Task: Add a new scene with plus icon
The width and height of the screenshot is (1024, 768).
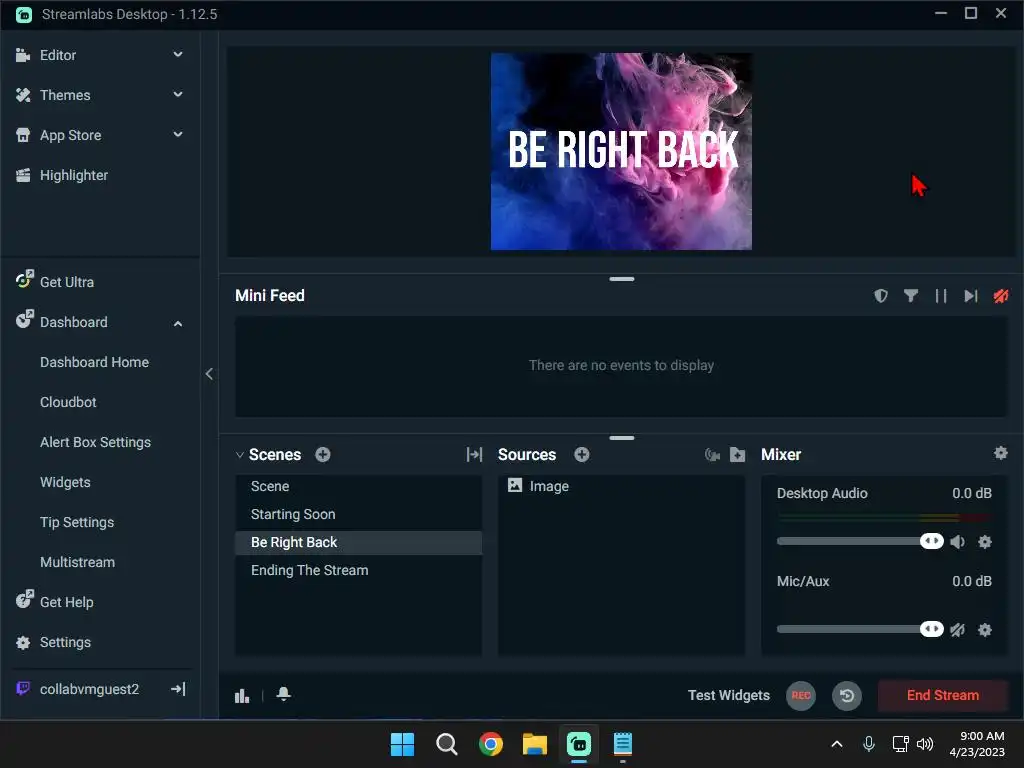Action: click(323, 454)
